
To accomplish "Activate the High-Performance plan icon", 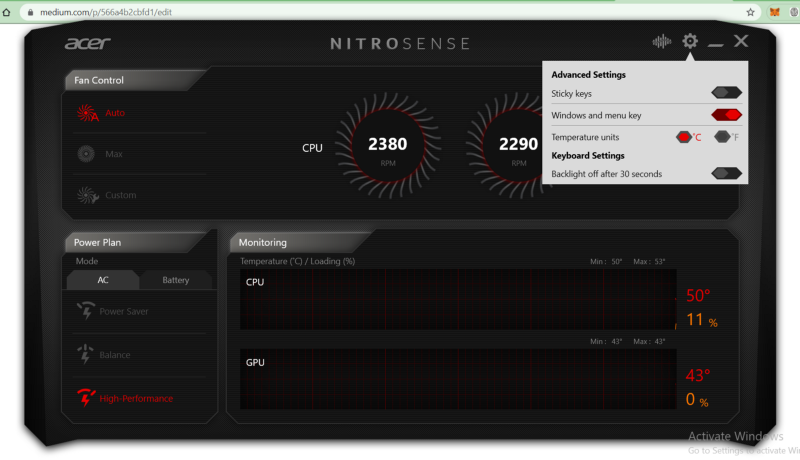I will [86, 398].
